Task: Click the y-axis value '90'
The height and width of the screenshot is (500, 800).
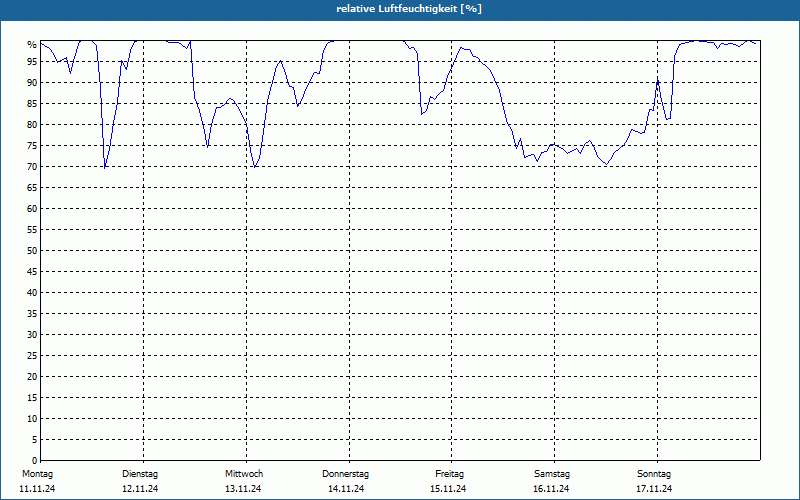Action: pos(32,83)
